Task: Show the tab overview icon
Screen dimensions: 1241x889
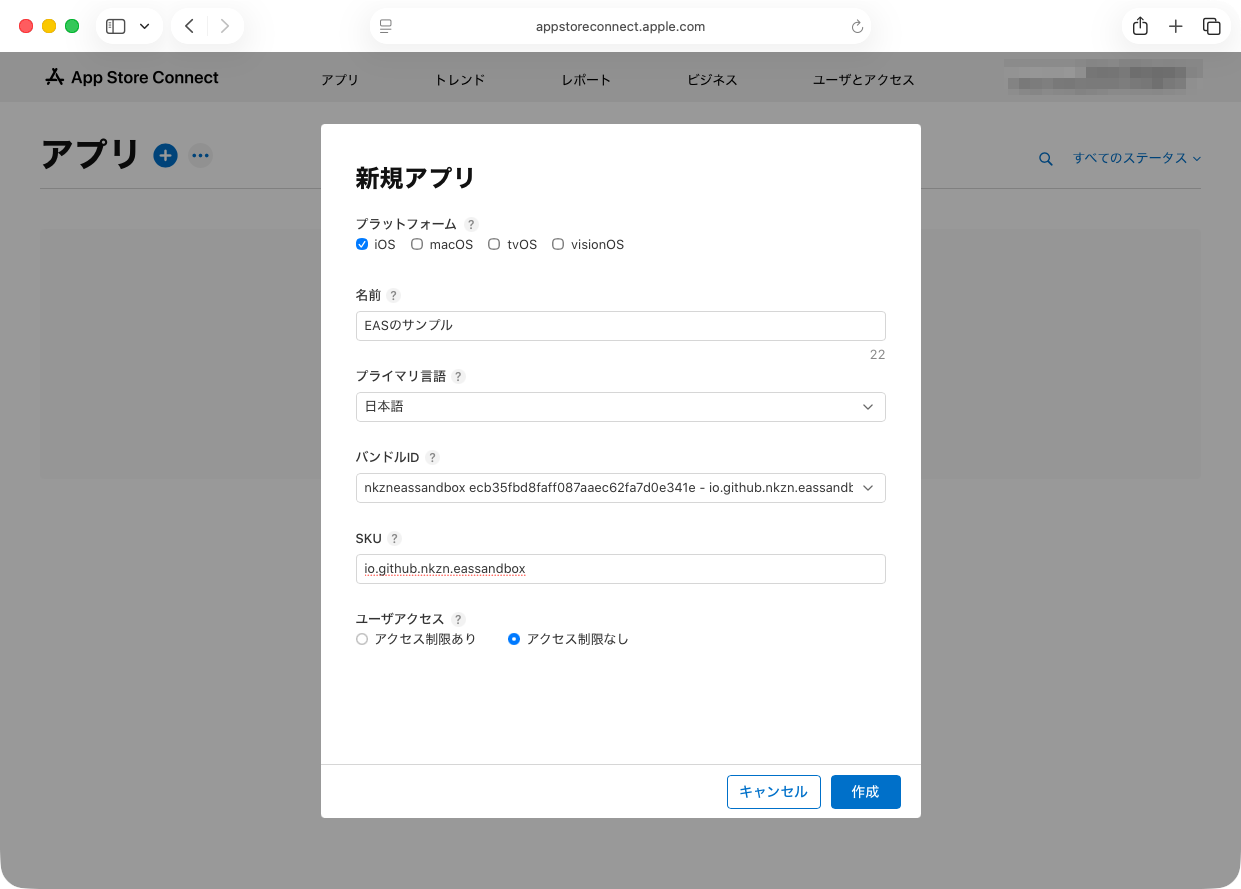Action: pyautogui.click(x=1212, y=27)
